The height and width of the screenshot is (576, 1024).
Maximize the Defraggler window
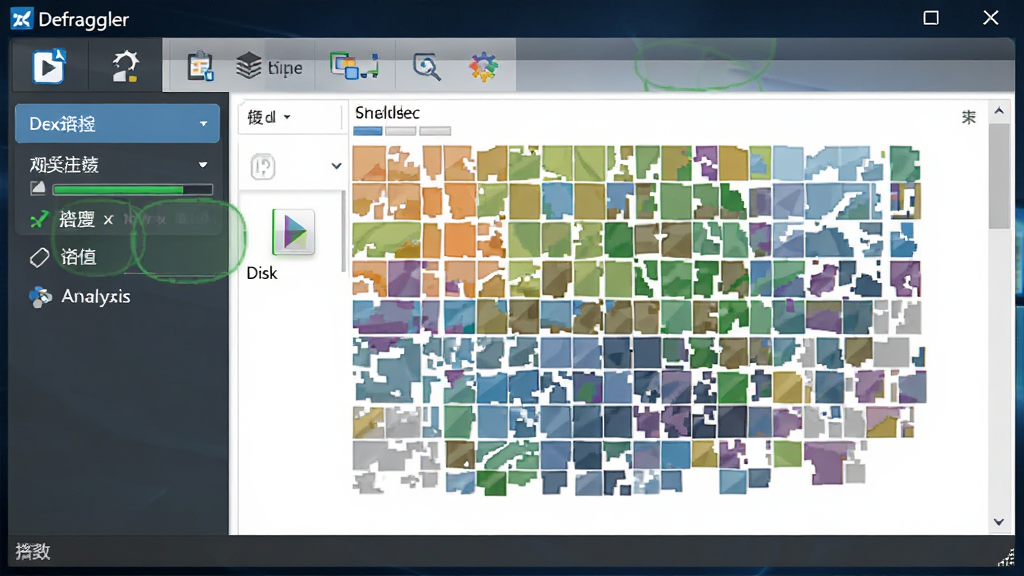931,18
